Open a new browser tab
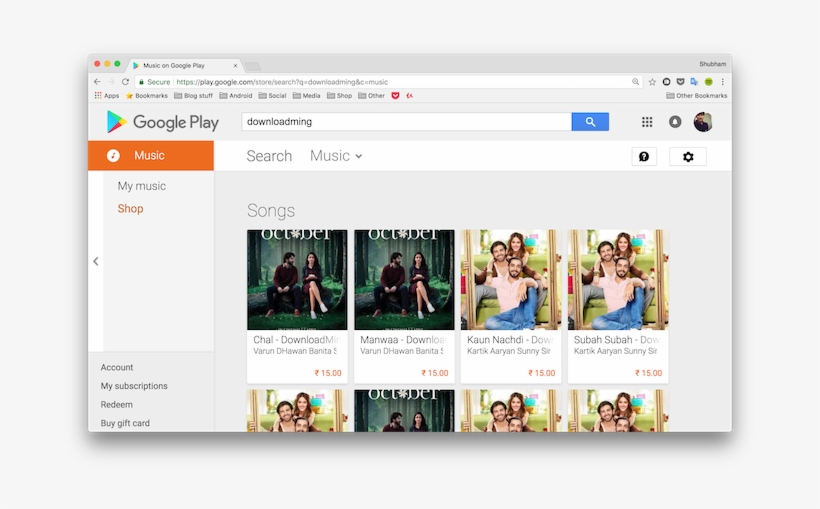Screen dimensions: 820x509 [253, 66]
